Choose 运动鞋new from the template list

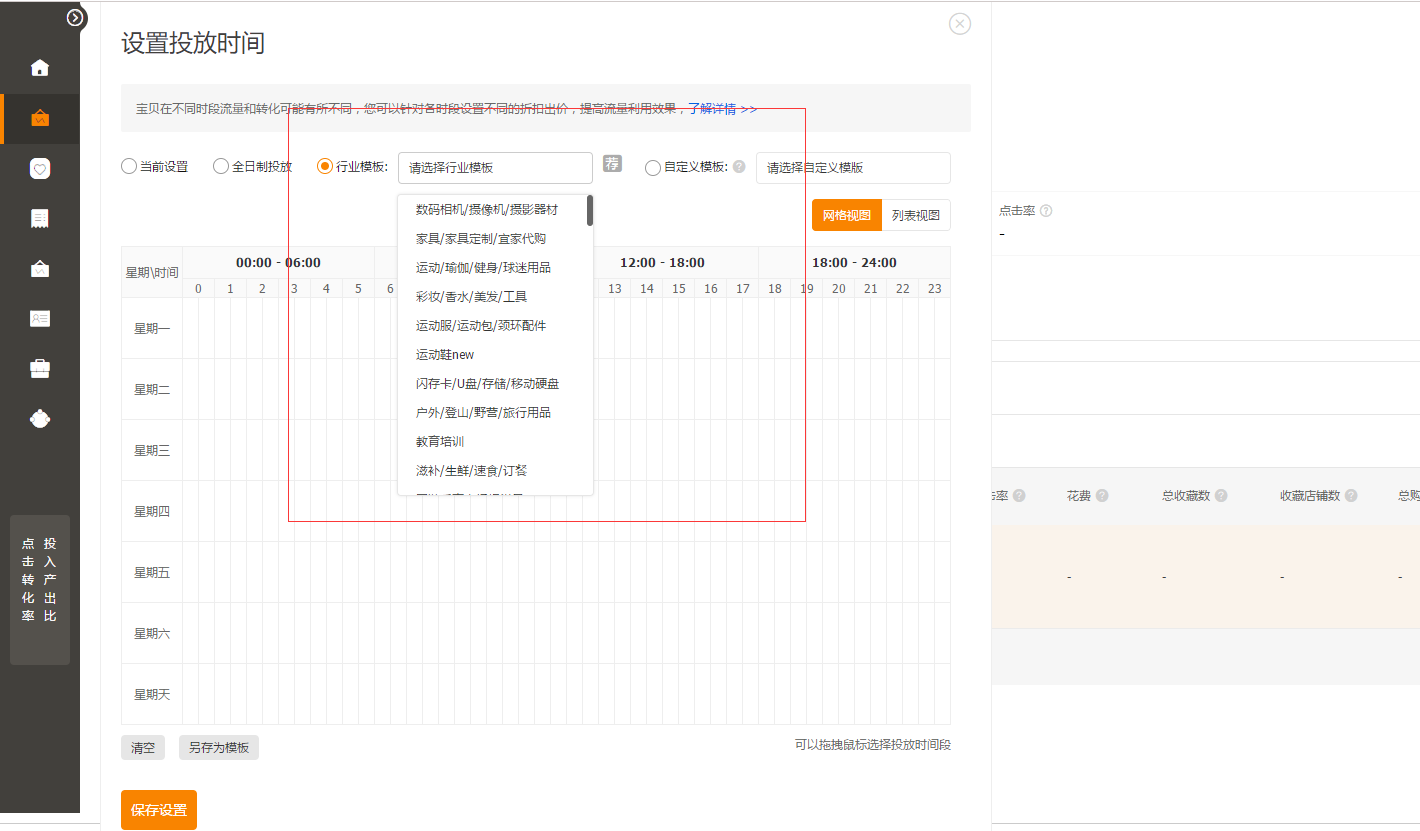click(x=445, y=355)
